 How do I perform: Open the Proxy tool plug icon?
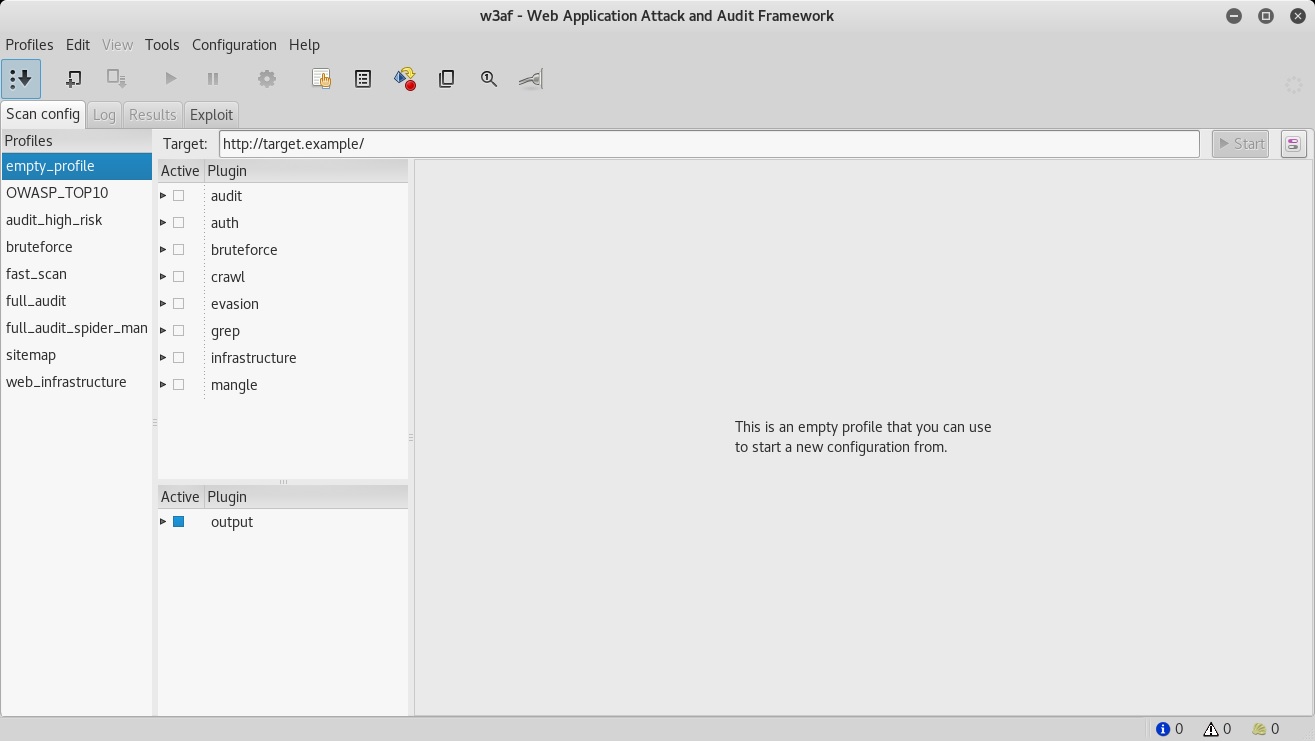(x=531, y=79)
